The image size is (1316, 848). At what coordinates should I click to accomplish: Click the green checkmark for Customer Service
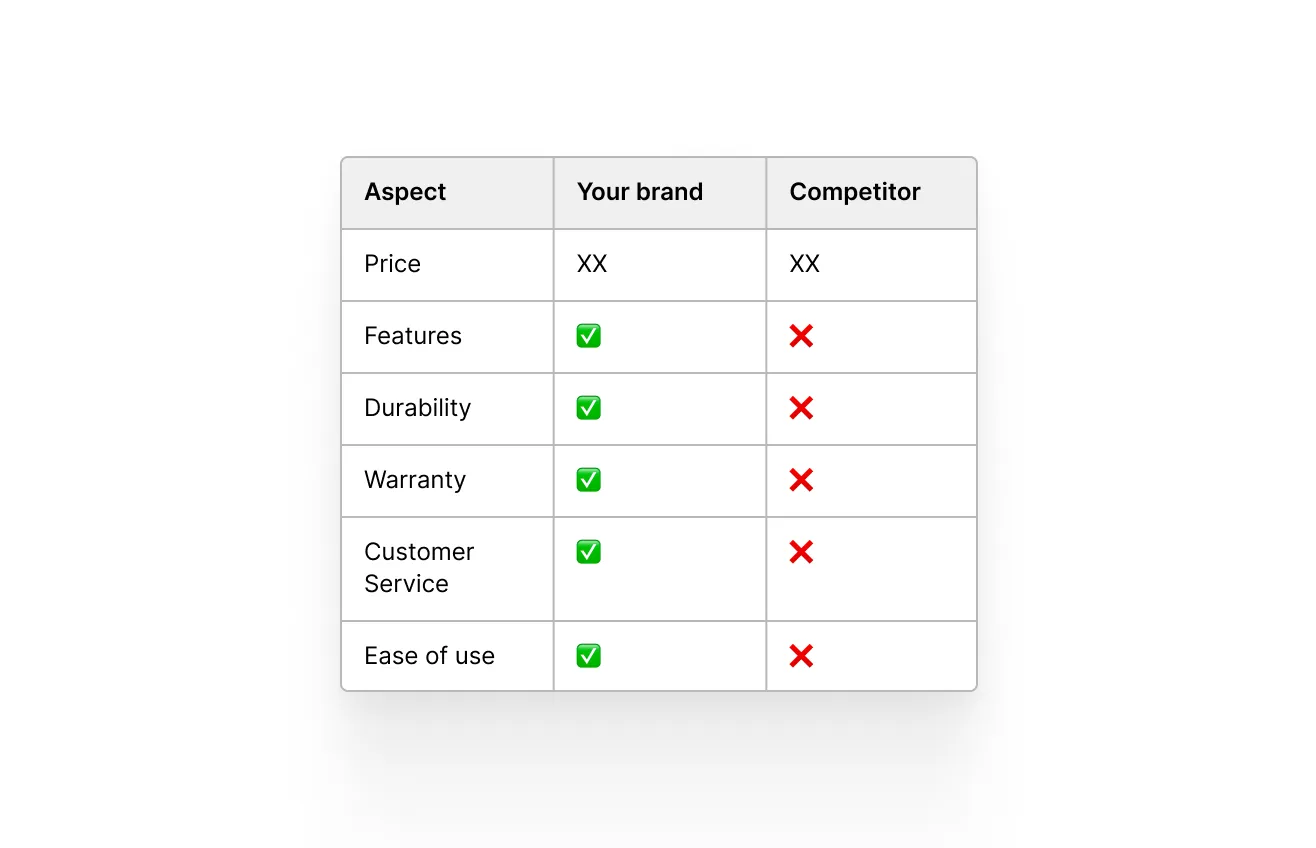tap(588, 552)
